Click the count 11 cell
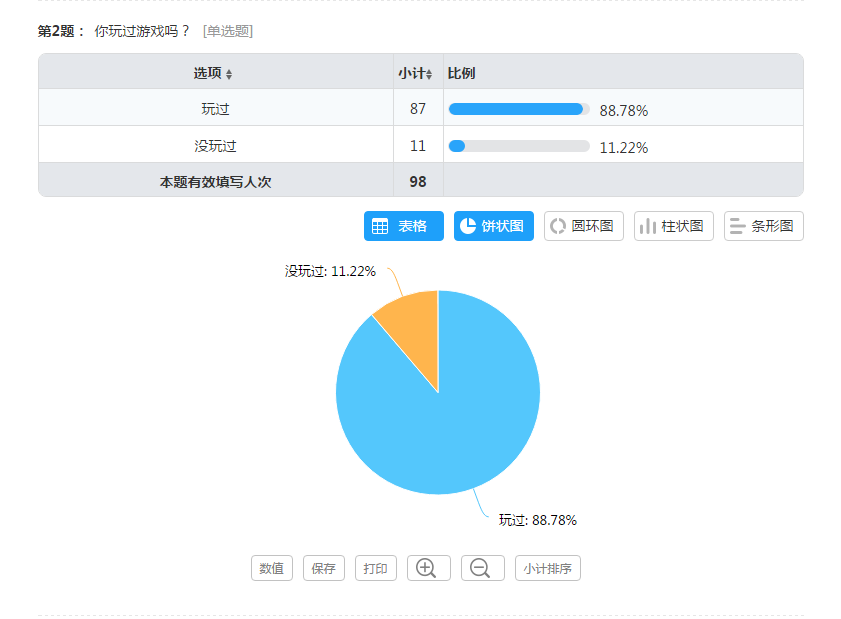 pos(418,144)
